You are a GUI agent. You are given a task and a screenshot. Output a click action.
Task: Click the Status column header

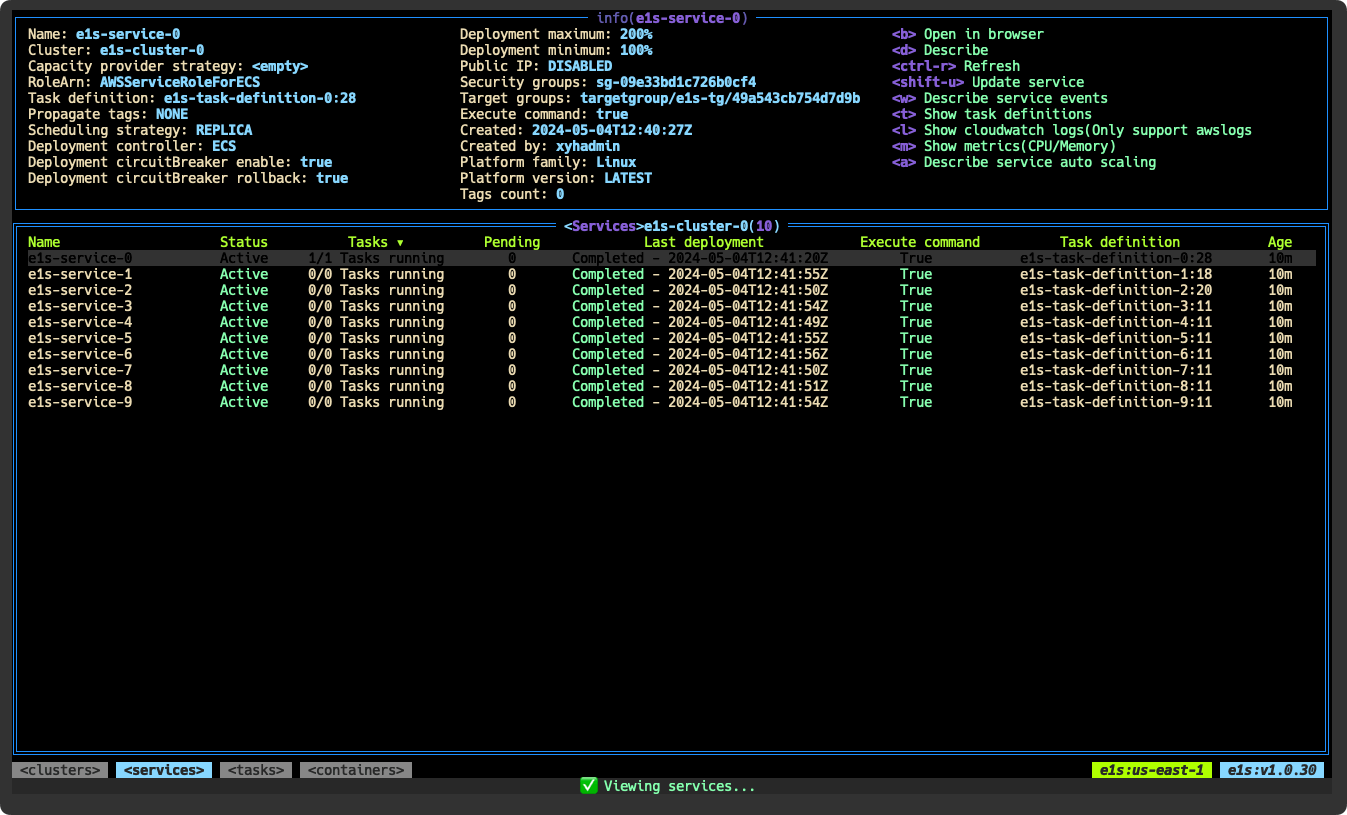(x=244, y=242)
